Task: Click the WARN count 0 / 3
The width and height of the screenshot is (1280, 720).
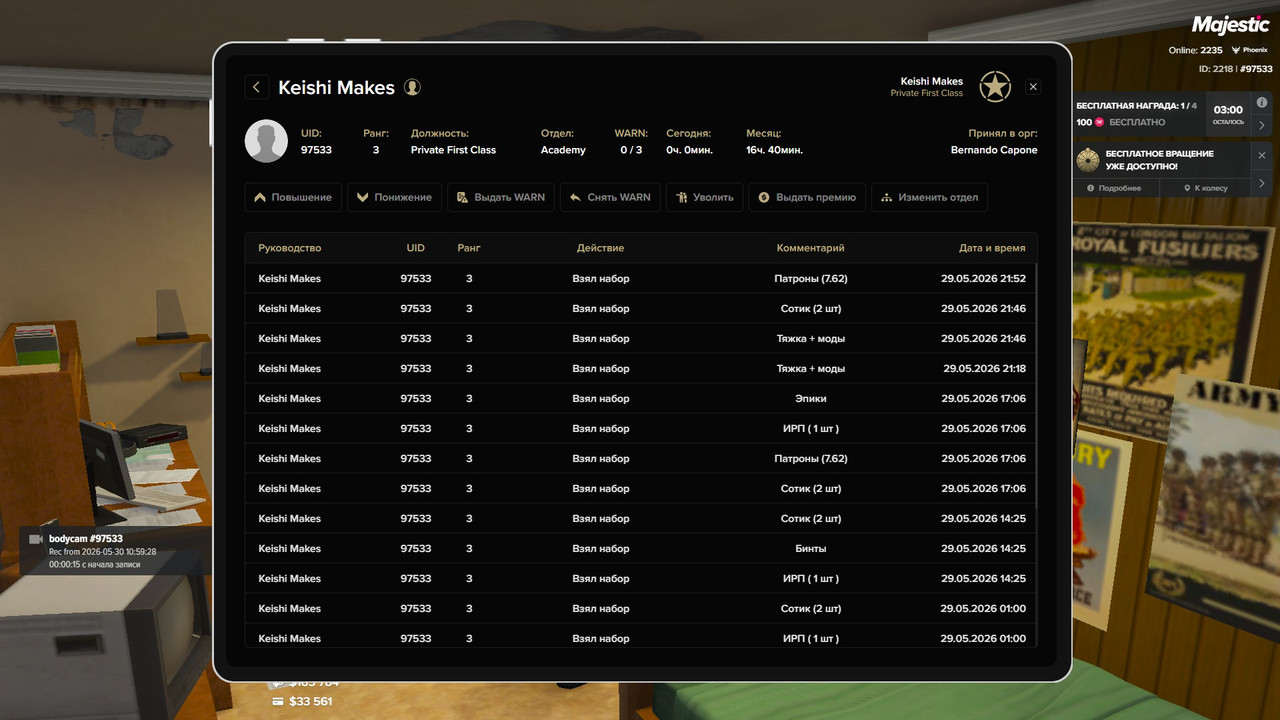Action: 631,150
